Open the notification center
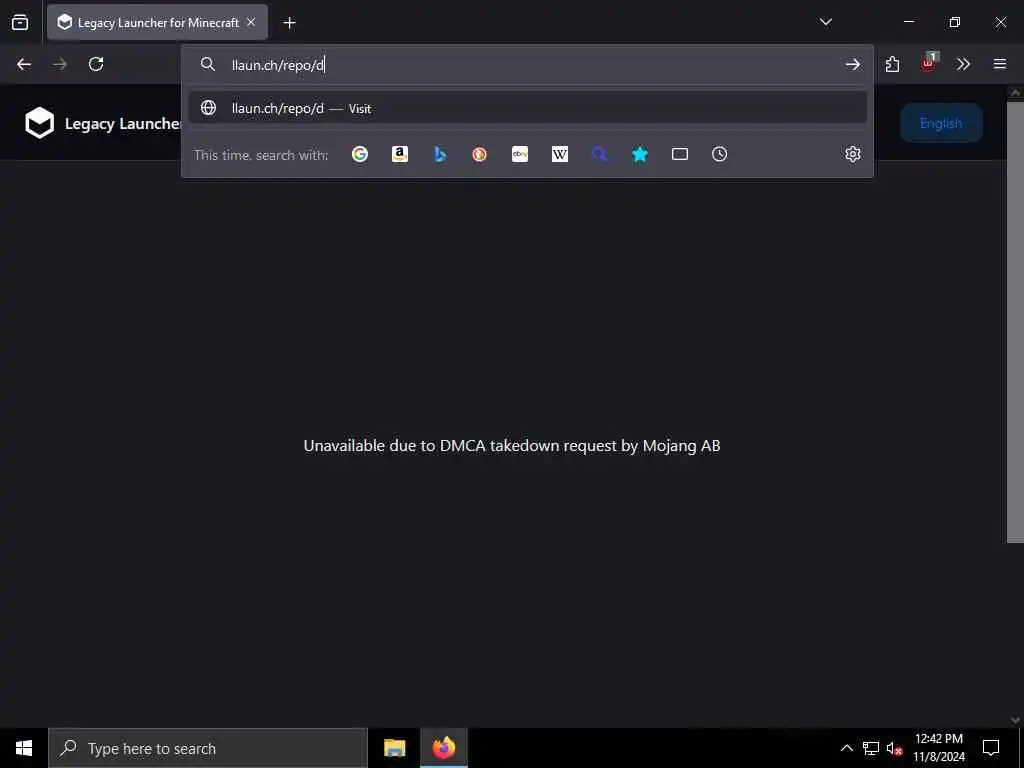This screenshot has width=1024, height=768. pos(991,748)
